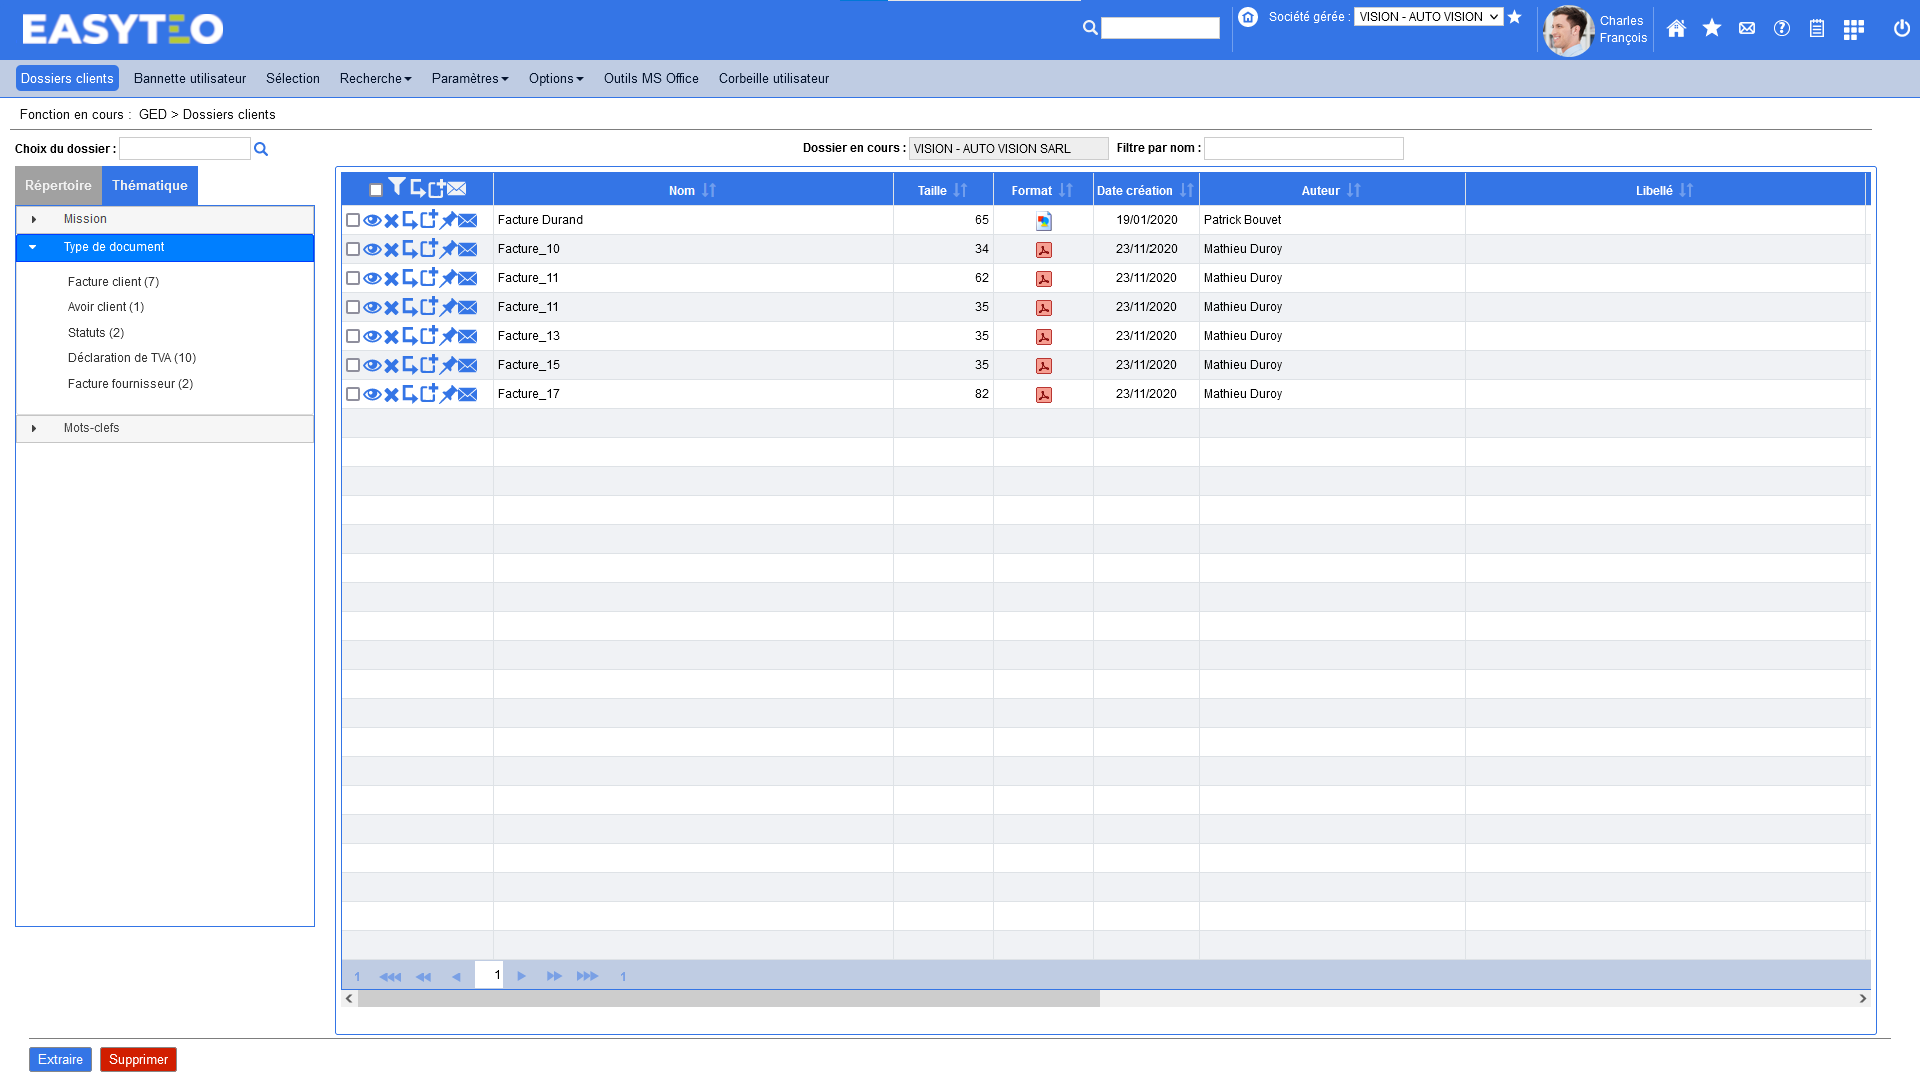1920x1080 pixels.
Task: Click the home icon in top bar
Action: point(1676,29)
